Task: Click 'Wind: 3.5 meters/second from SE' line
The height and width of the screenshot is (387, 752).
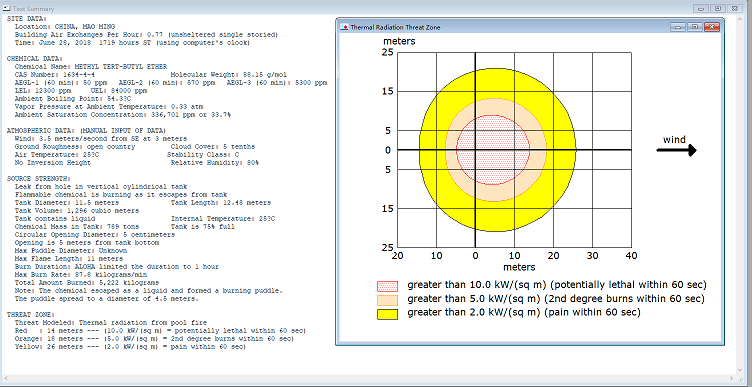Action: coord(101,139)
